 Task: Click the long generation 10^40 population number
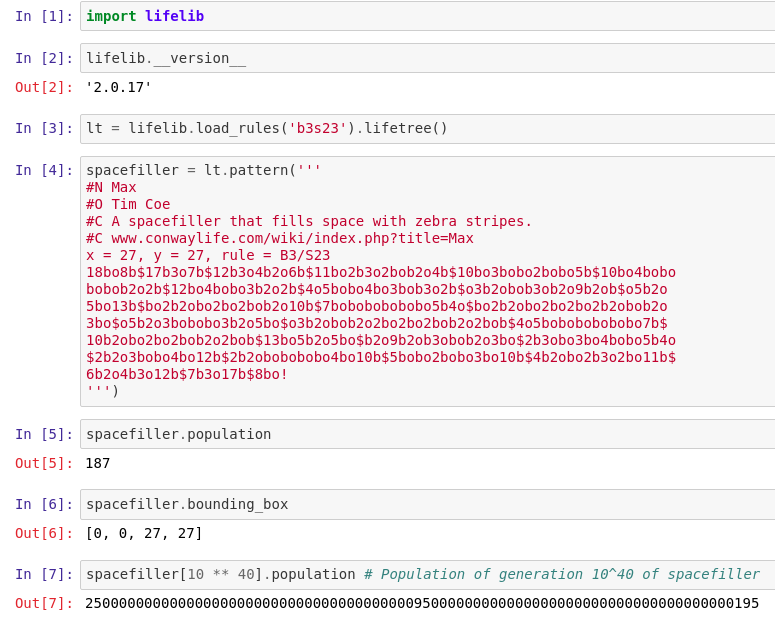click(x=422, y=604)
